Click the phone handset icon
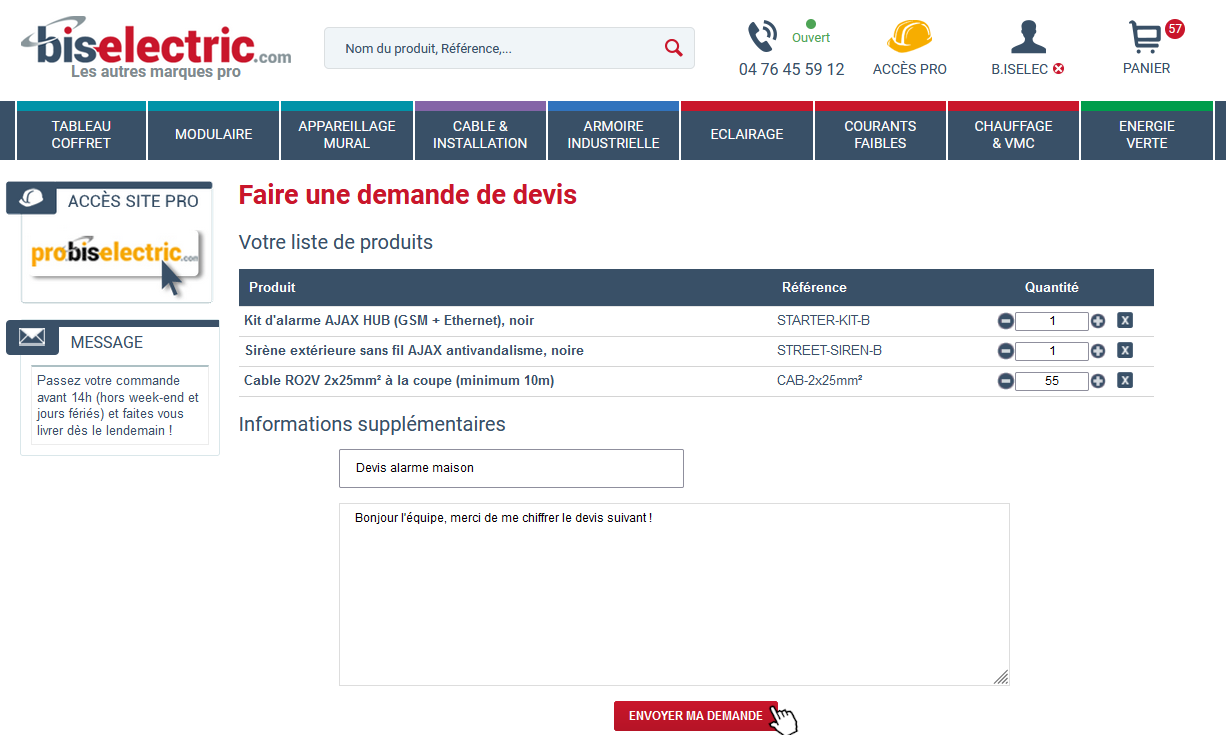Screen dimensions: 1226x735 (x=762, y=37)
